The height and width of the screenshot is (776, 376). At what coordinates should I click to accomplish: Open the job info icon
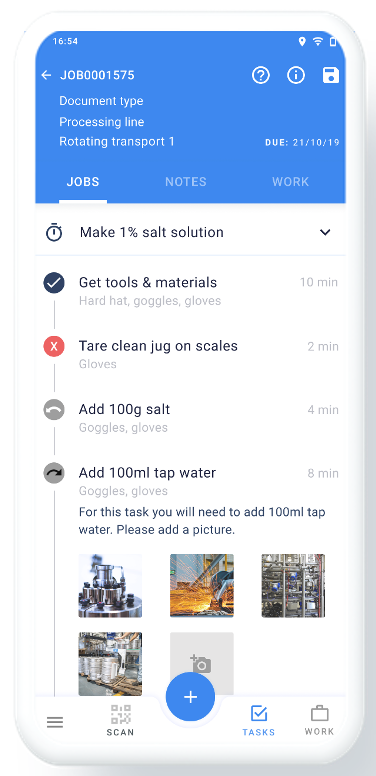296,75
